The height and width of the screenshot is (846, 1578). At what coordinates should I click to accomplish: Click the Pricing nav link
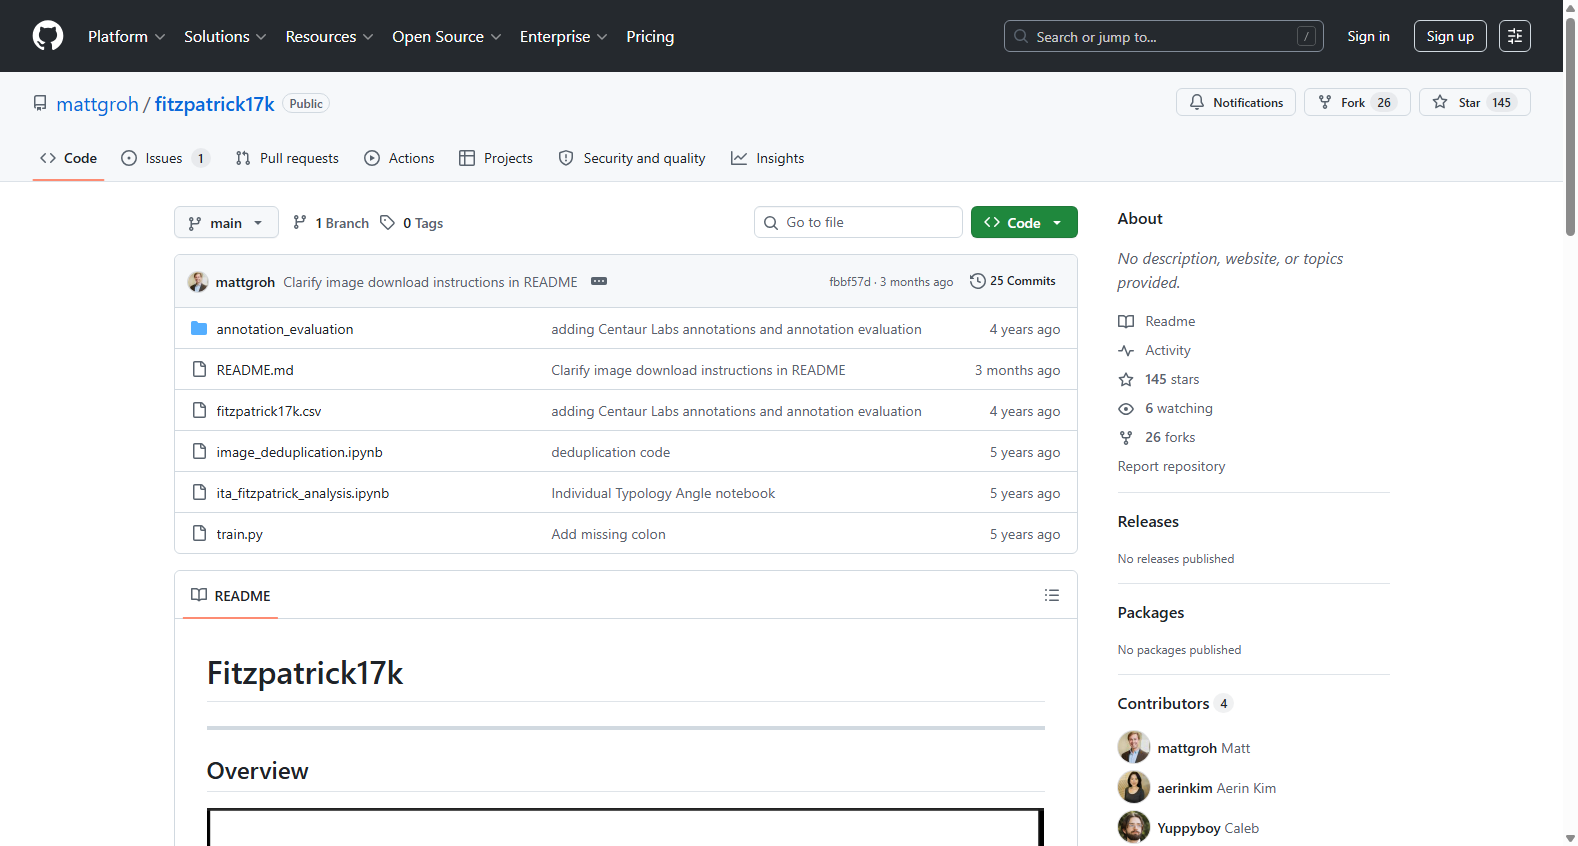click(650, 36)
